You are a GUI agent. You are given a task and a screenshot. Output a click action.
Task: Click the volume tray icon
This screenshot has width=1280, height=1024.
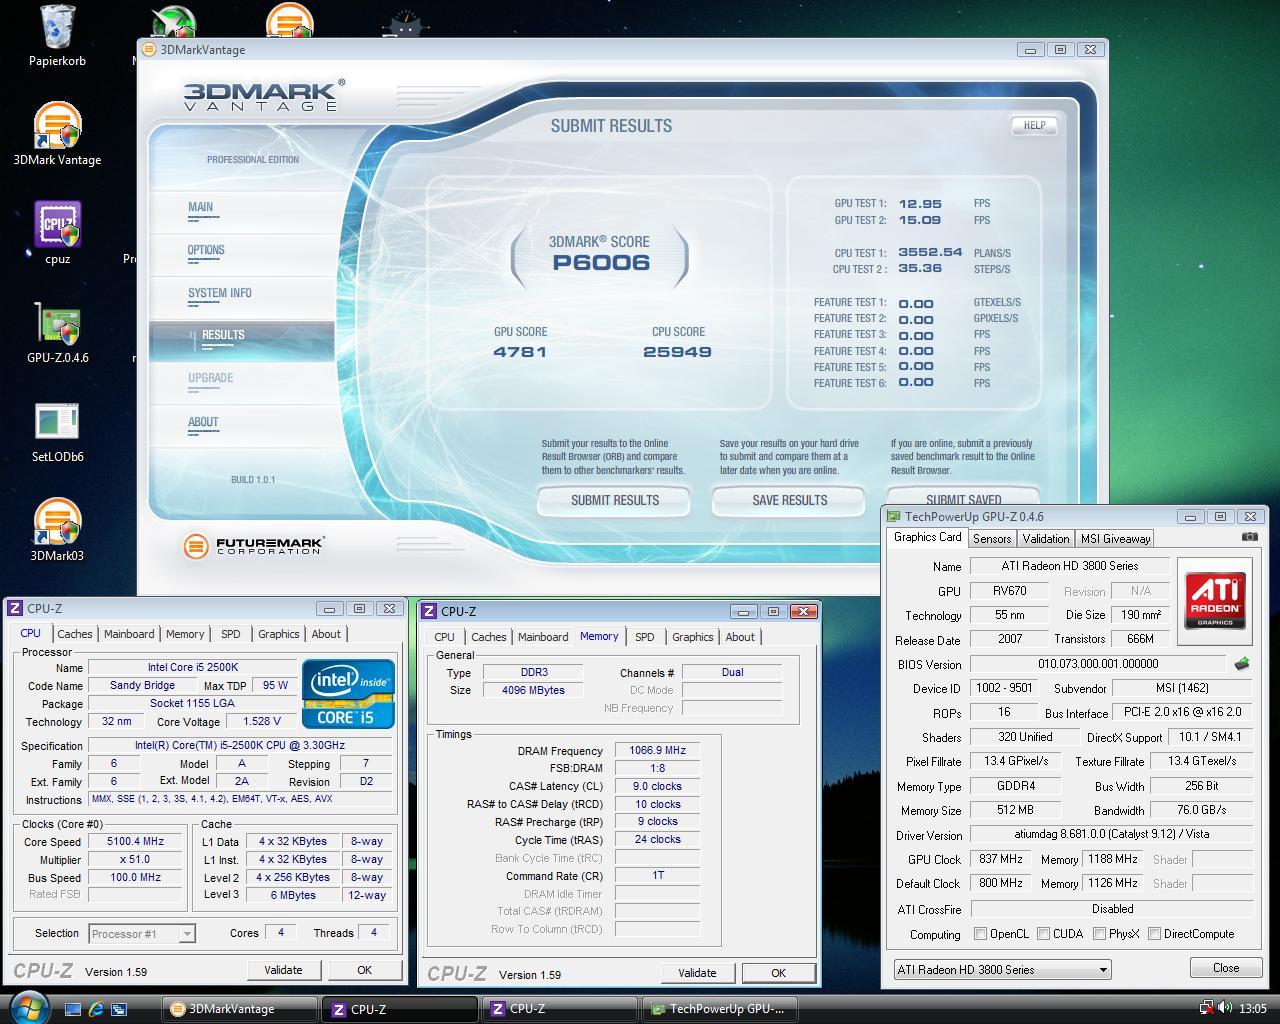1225,1008
